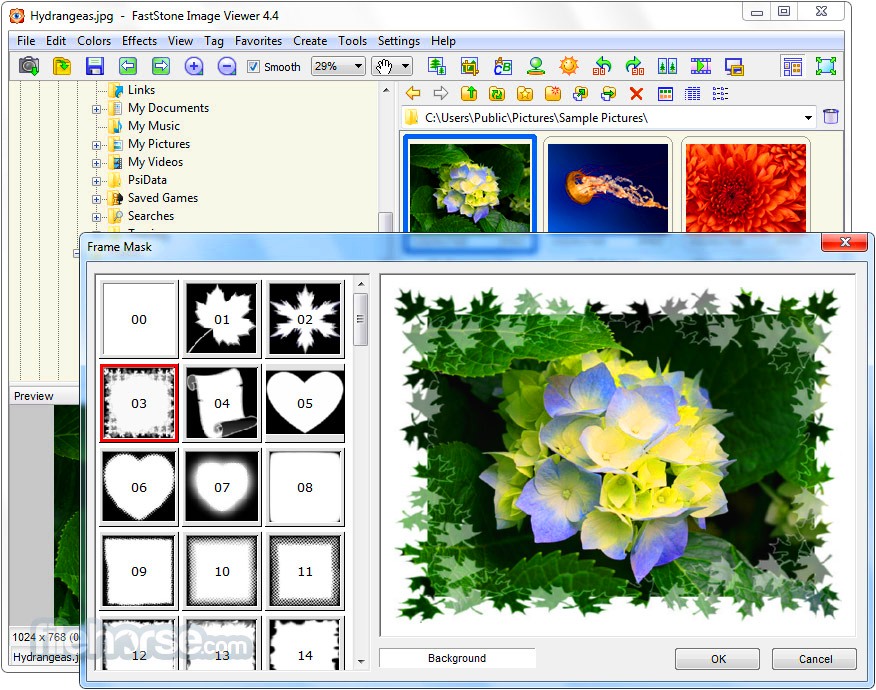
Task: Select frame mask 04 scroll
Action: (x=222, y=403)
